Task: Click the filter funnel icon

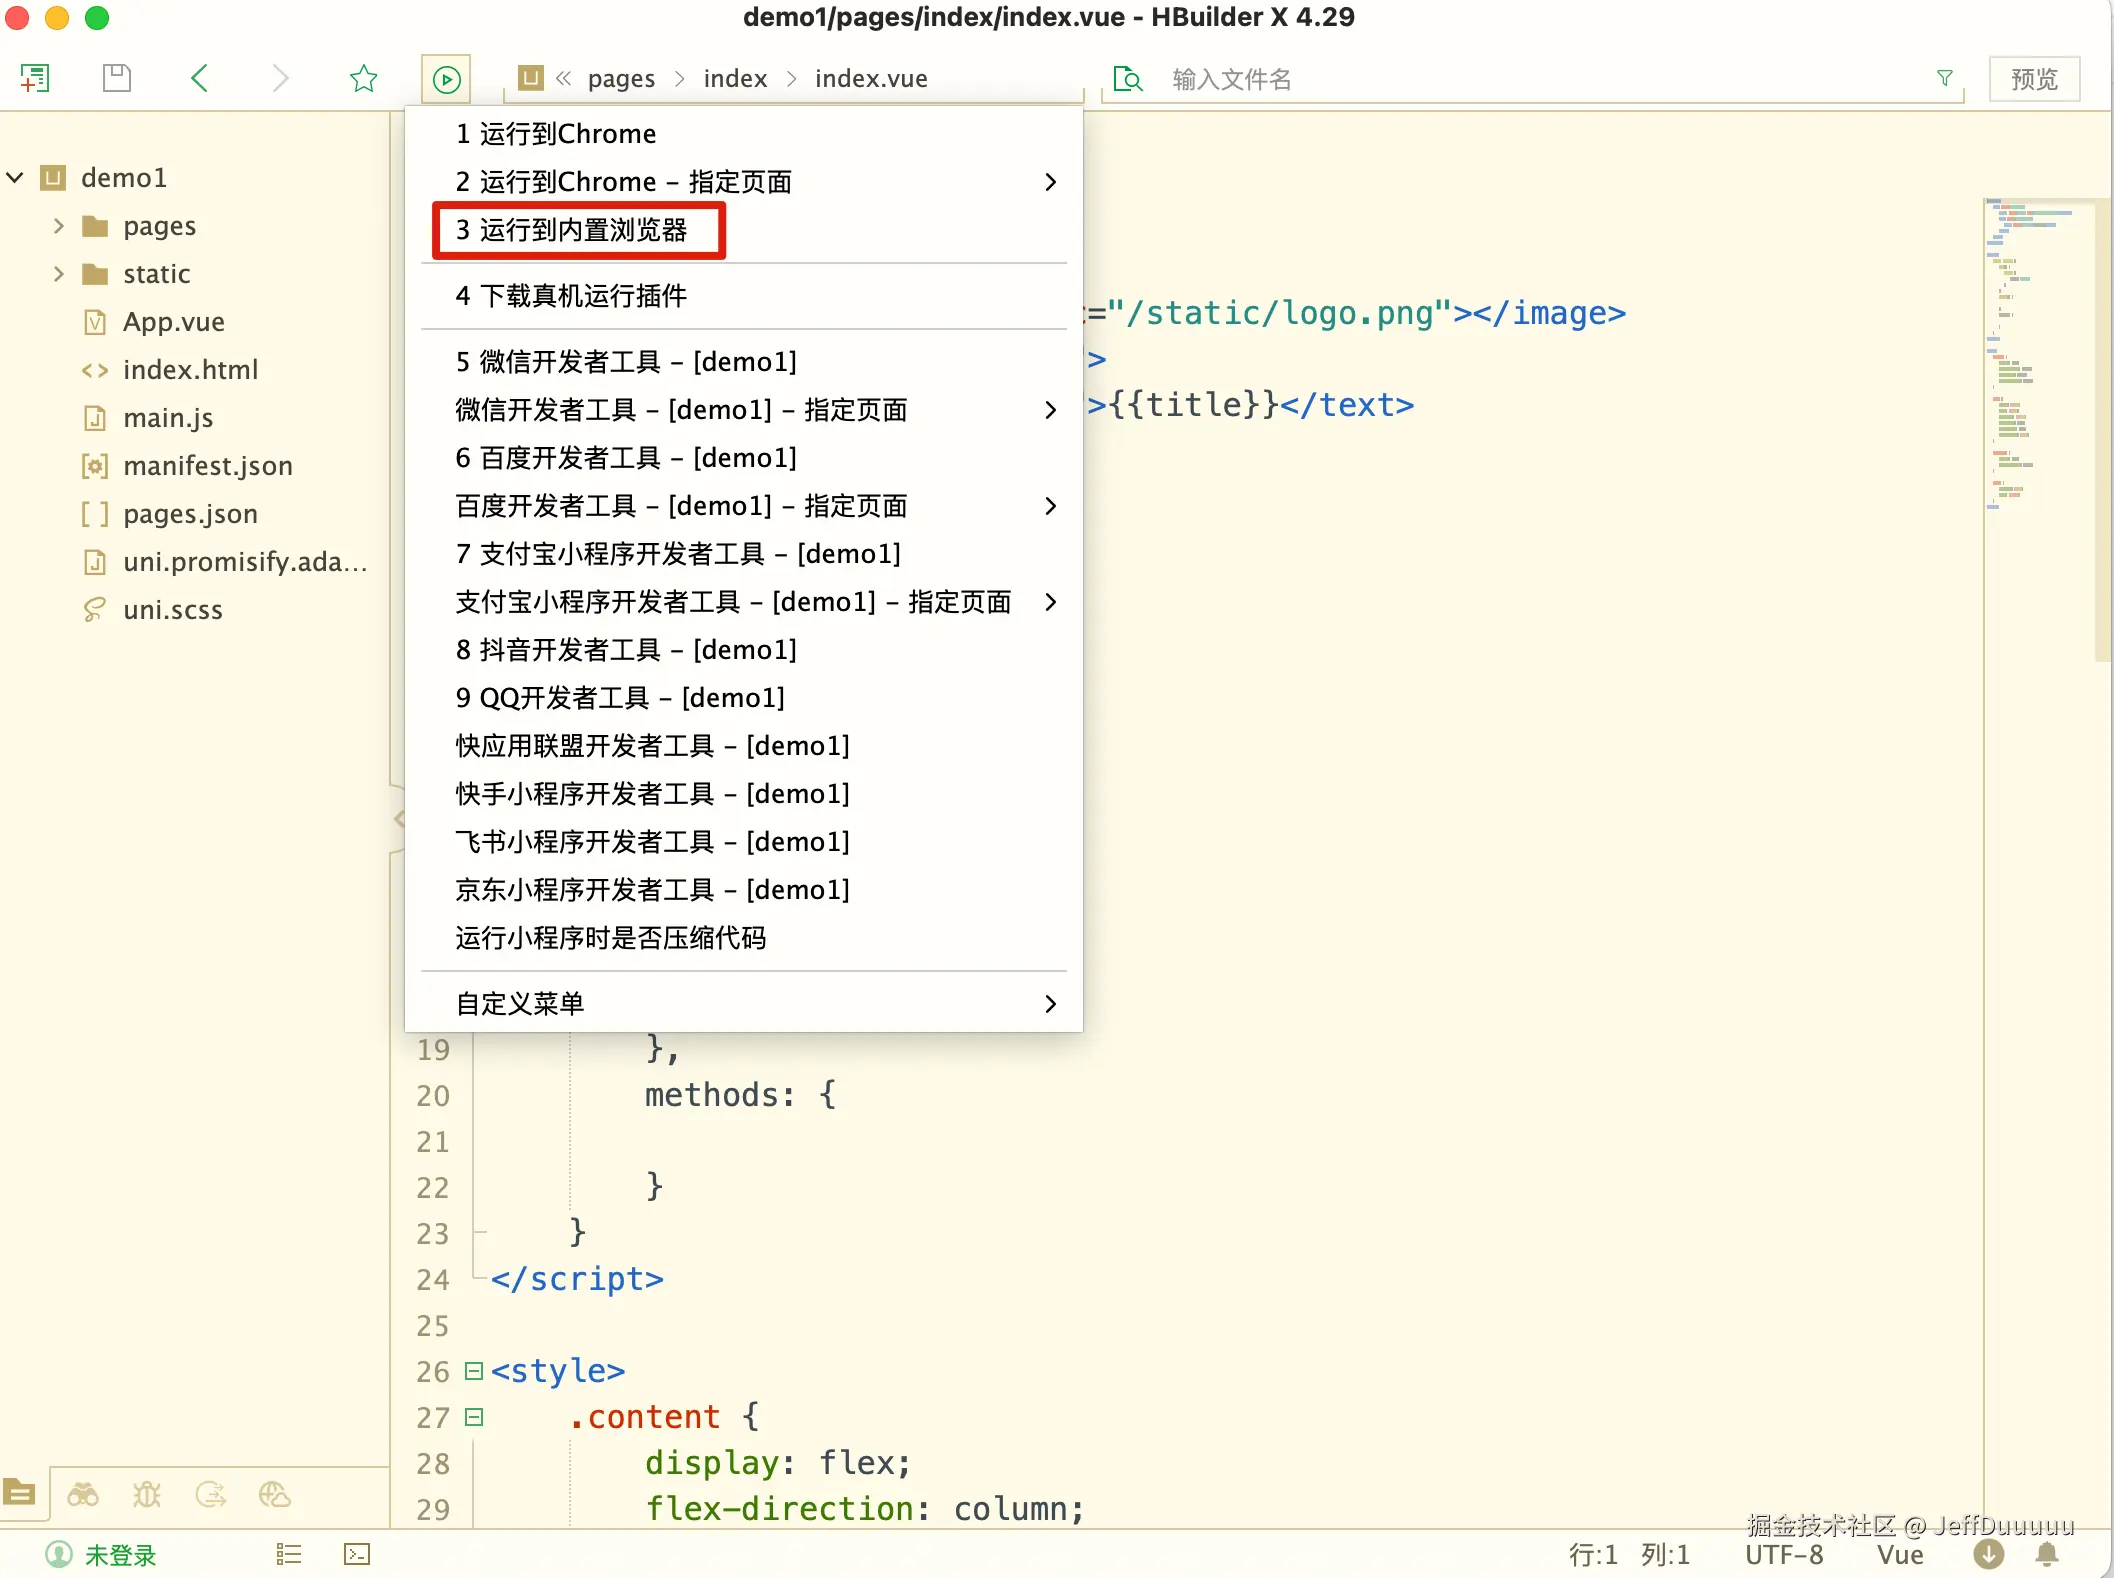Action: point(1944,78)
